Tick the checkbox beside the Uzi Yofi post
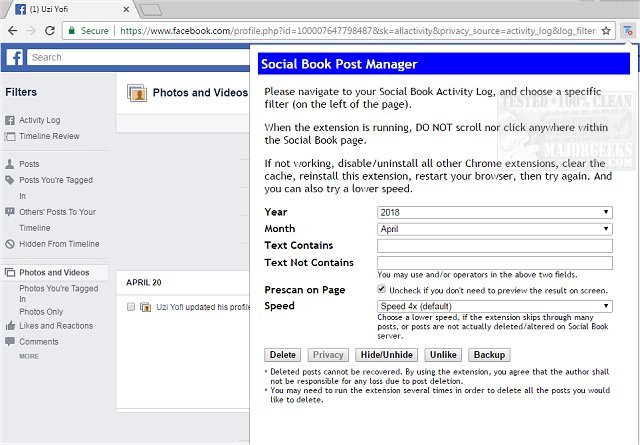Screen dimensions: 640x445 point(131,307)
